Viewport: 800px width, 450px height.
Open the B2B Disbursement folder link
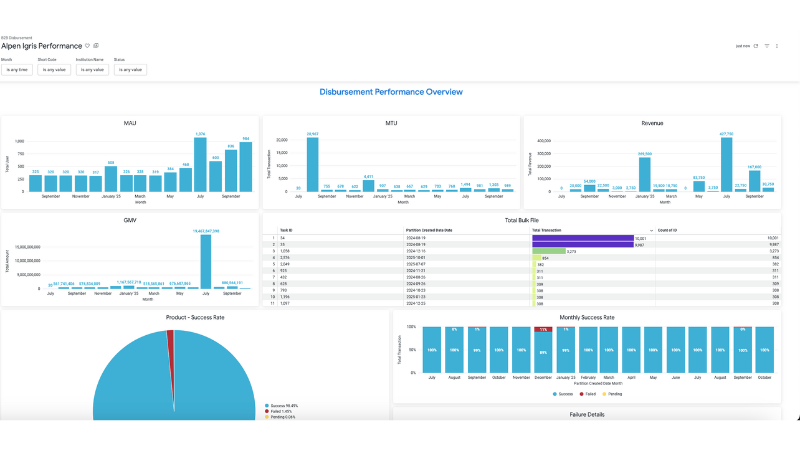tap(16, 38)
